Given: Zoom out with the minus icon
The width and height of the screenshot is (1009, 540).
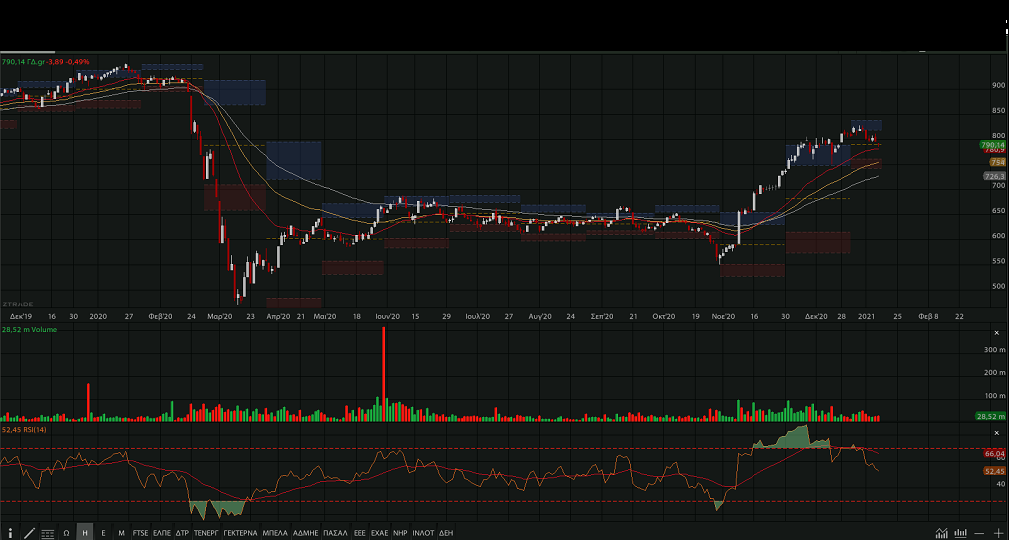Looking at the screenshot, I should pyautogui.click(x=979, y=533).
